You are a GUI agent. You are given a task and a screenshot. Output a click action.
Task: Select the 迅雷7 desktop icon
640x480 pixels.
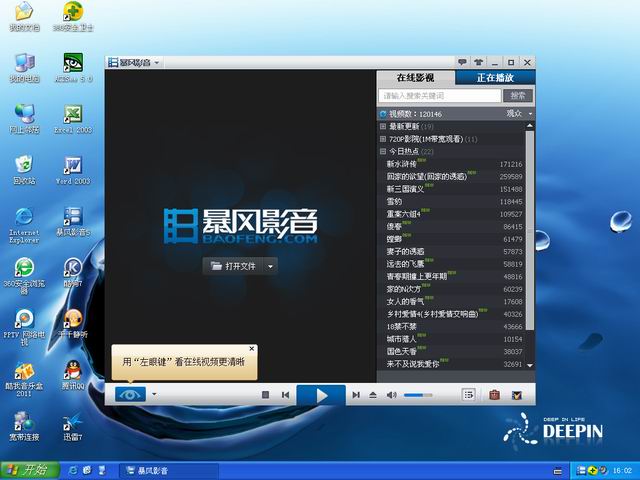point(73,426)
